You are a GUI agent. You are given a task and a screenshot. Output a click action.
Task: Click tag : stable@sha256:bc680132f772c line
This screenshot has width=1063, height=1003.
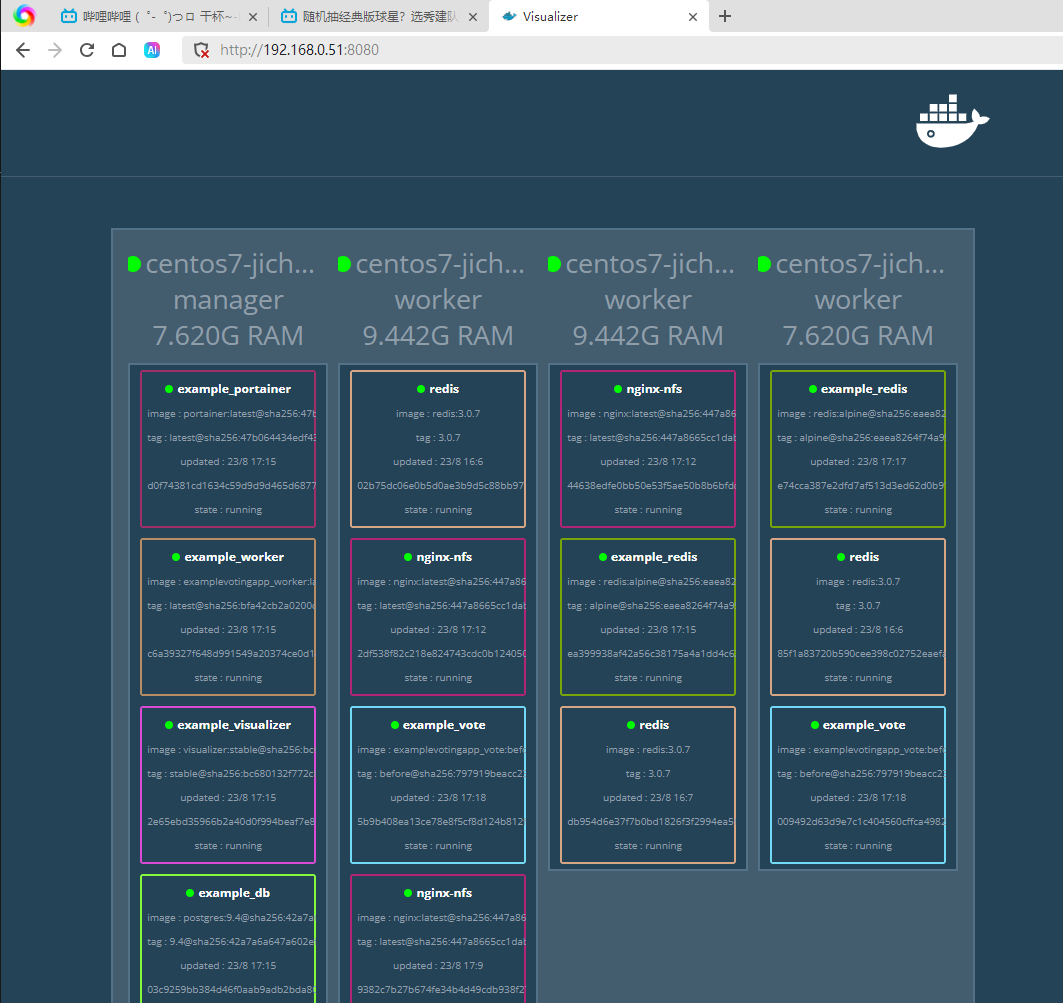pyautogui.click(x=231, y=774)
